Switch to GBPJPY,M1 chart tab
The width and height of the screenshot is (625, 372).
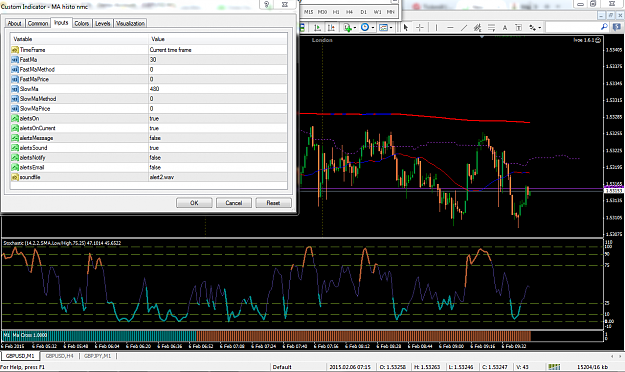[97, 356]
